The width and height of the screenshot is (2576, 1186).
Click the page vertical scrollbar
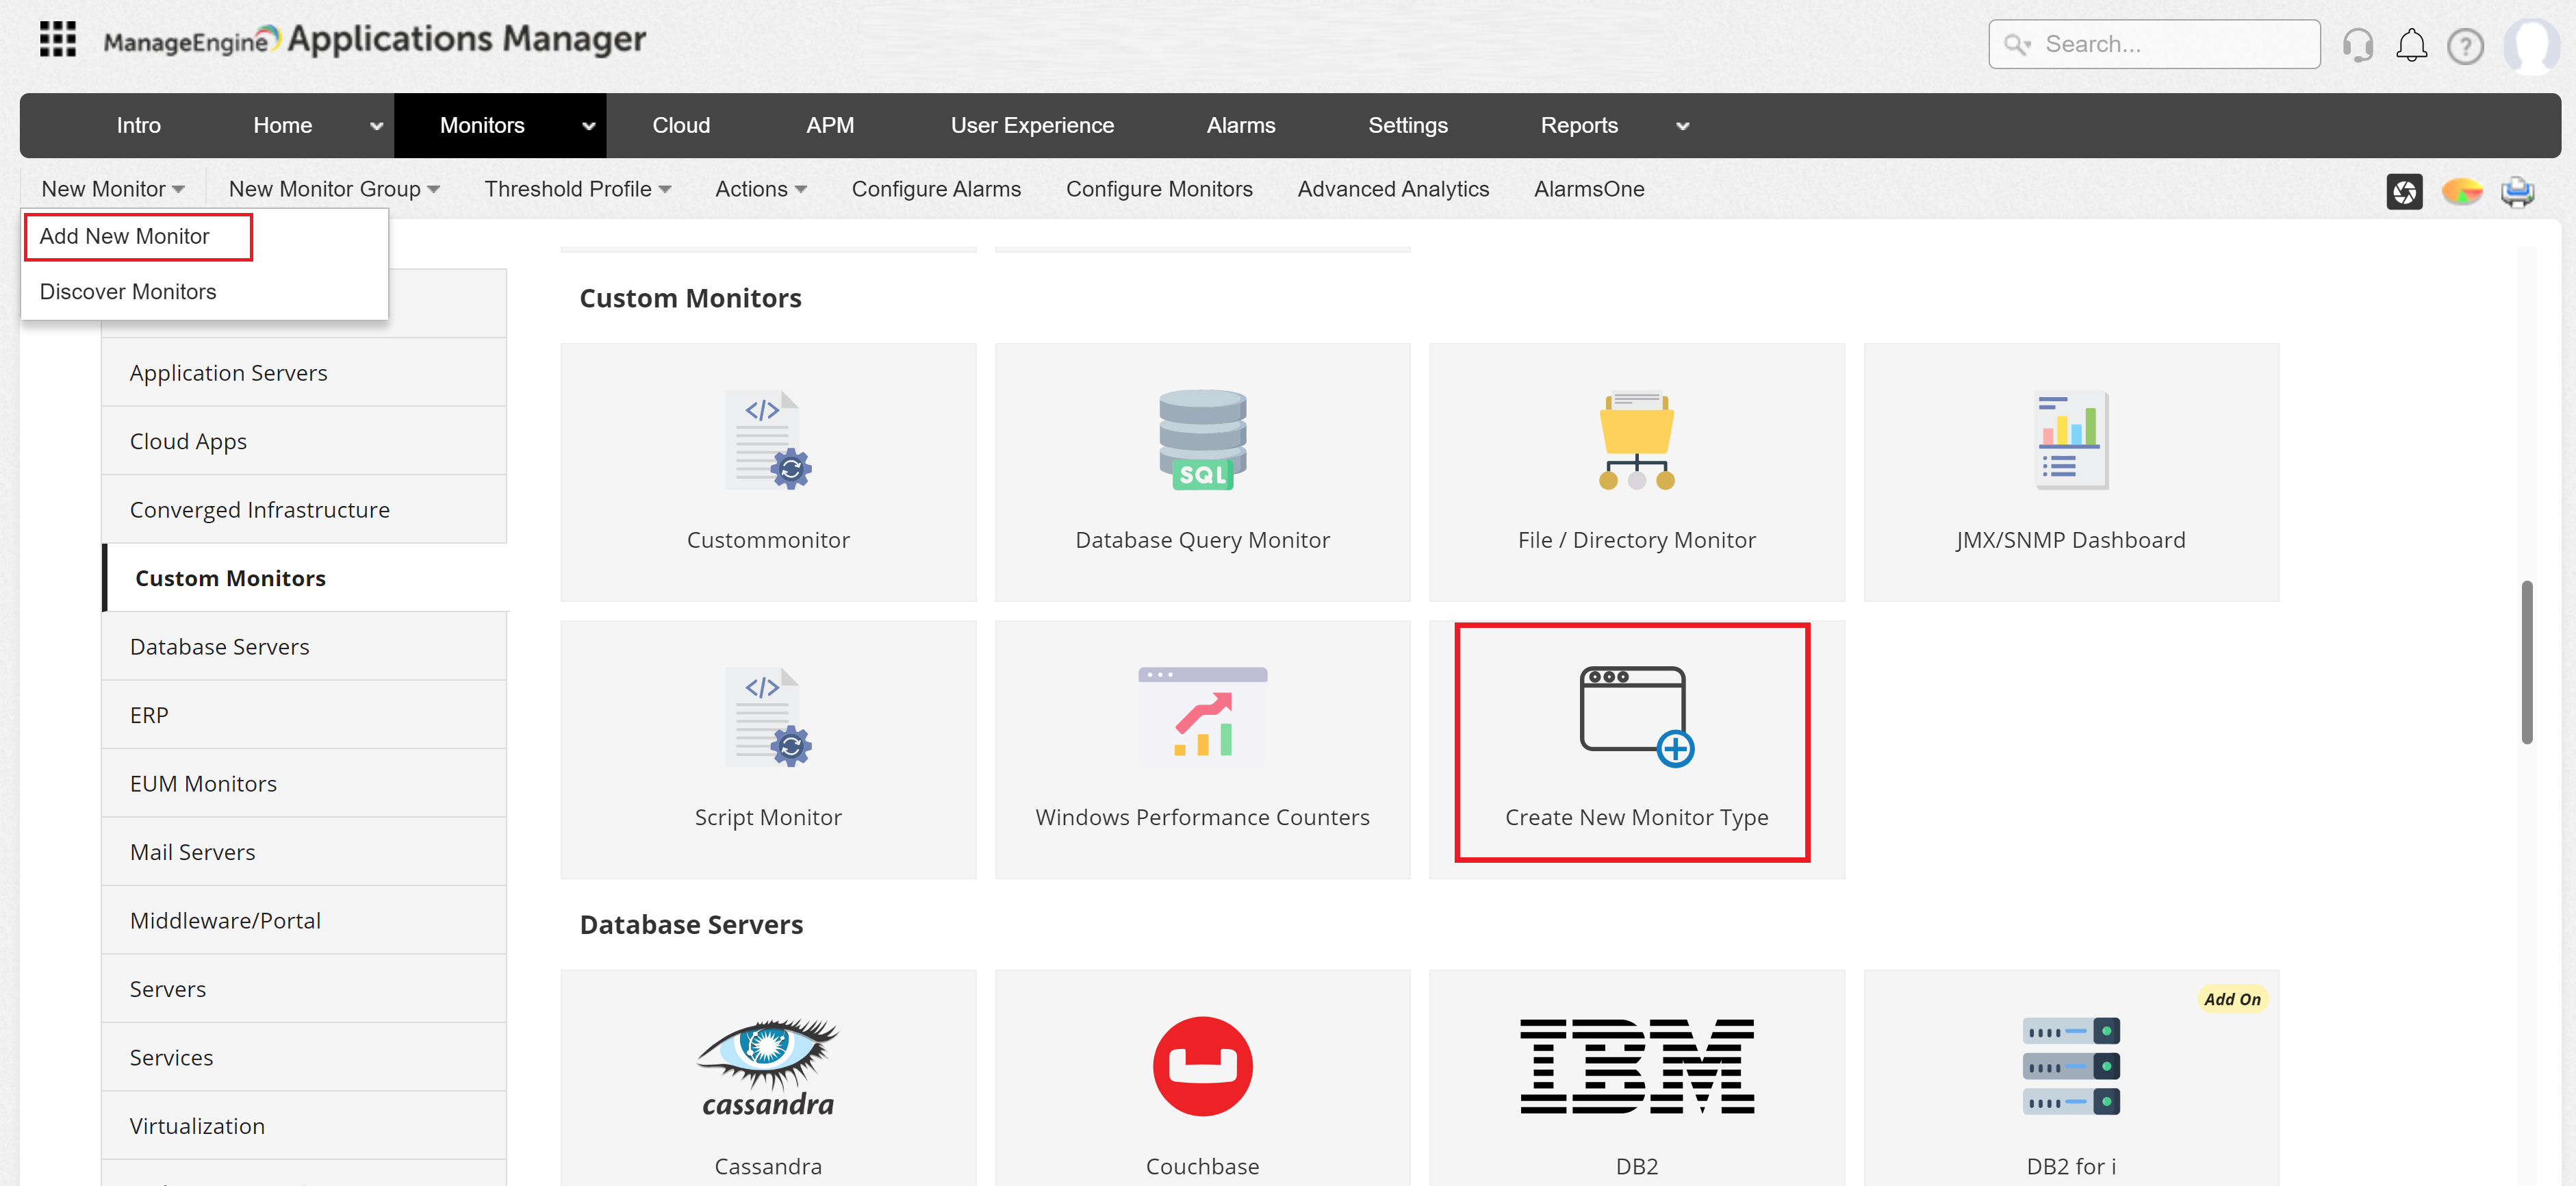2527,662
